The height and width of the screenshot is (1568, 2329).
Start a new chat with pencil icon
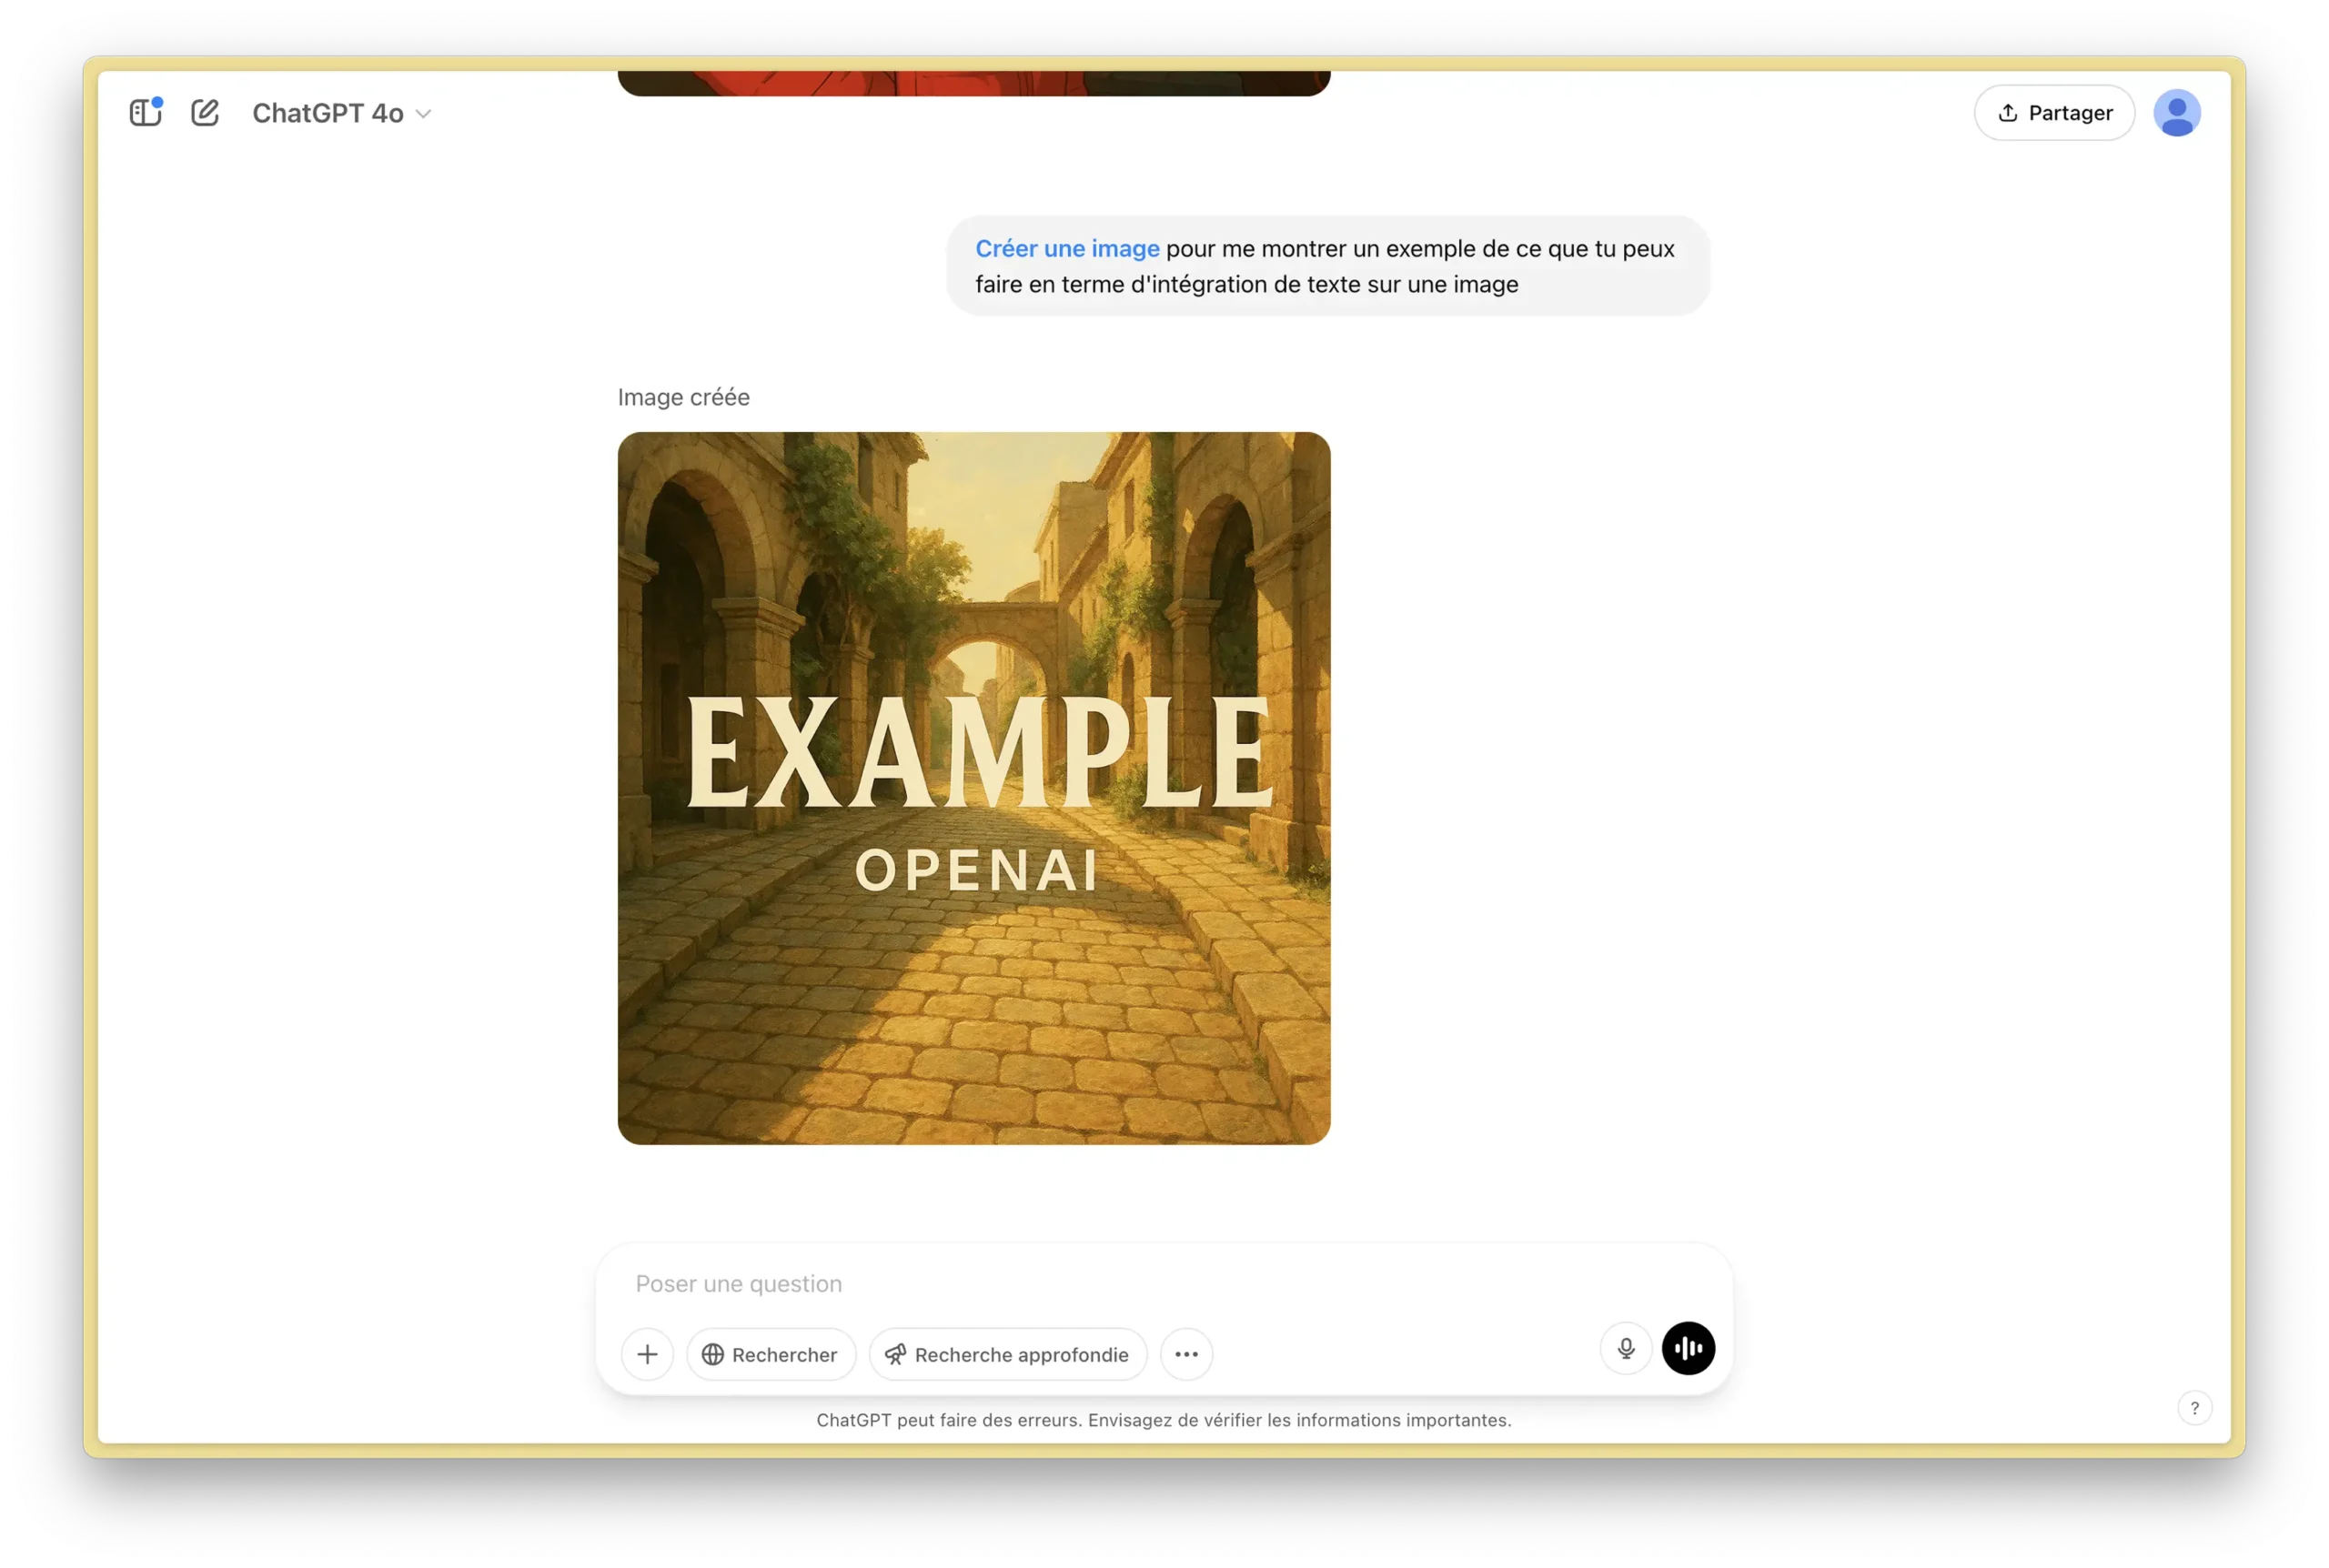[205, 113]
